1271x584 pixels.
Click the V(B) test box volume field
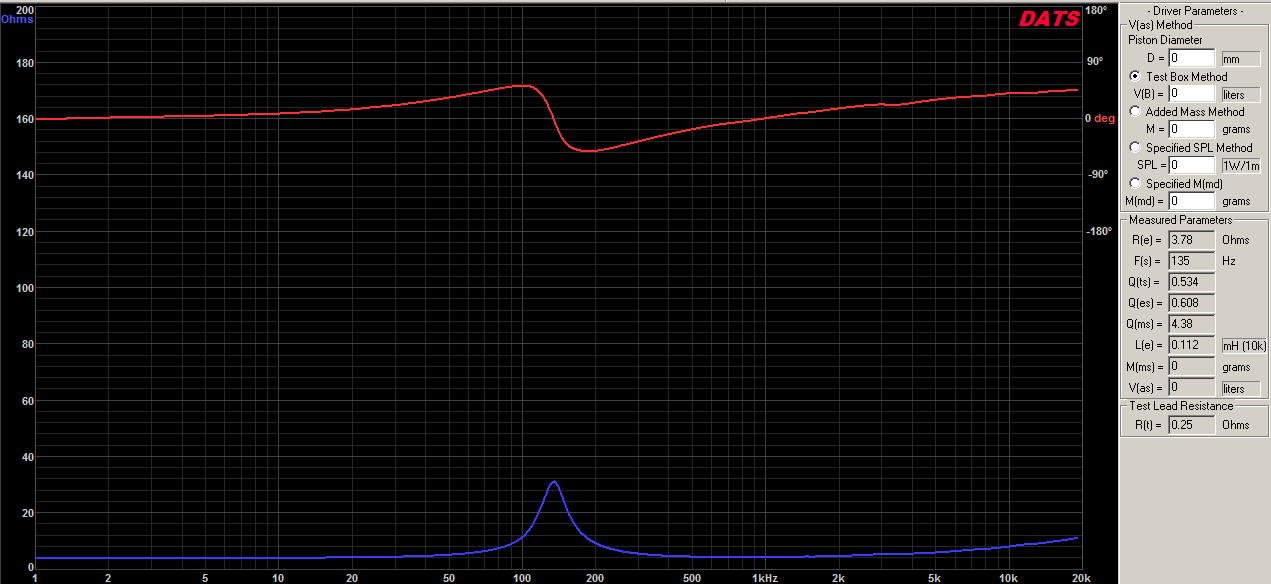1191,94
